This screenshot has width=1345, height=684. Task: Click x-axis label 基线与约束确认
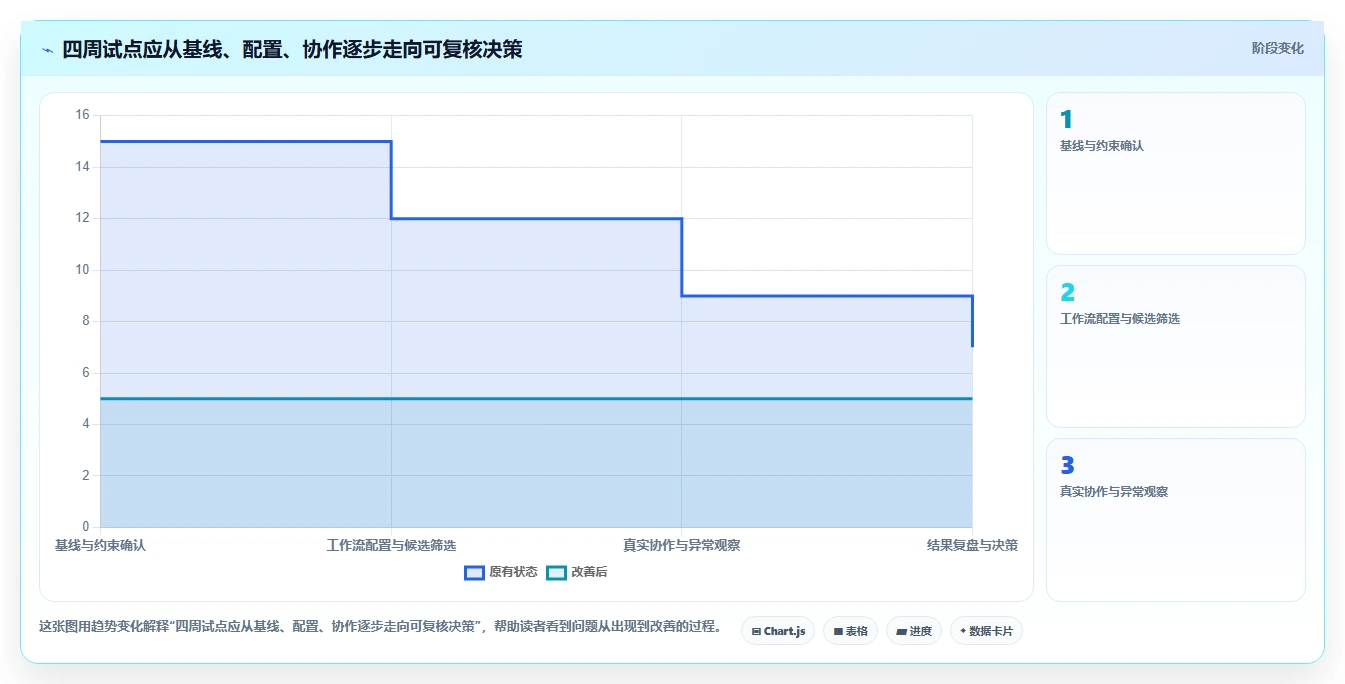pyautogui.click(x=100, y=545)
